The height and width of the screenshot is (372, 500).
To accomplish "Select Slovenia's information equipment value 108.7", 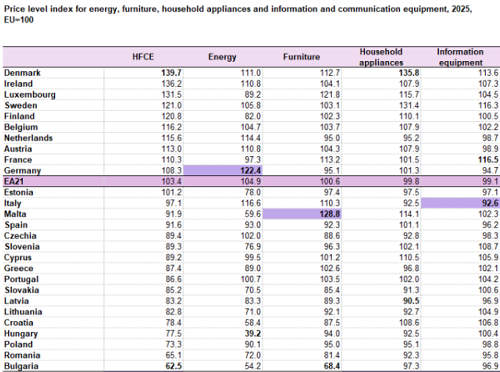I will click(x=488, y=247).
